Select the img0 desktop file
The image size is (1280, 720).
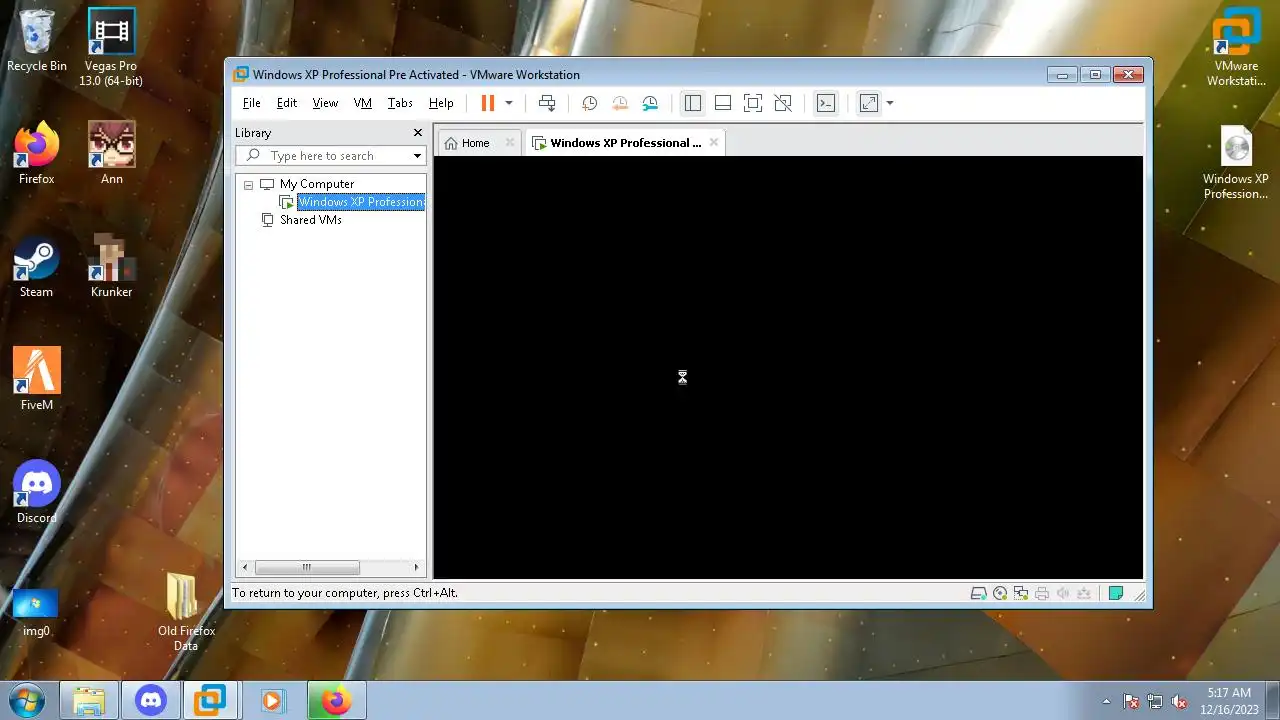(x=37, y=612)
